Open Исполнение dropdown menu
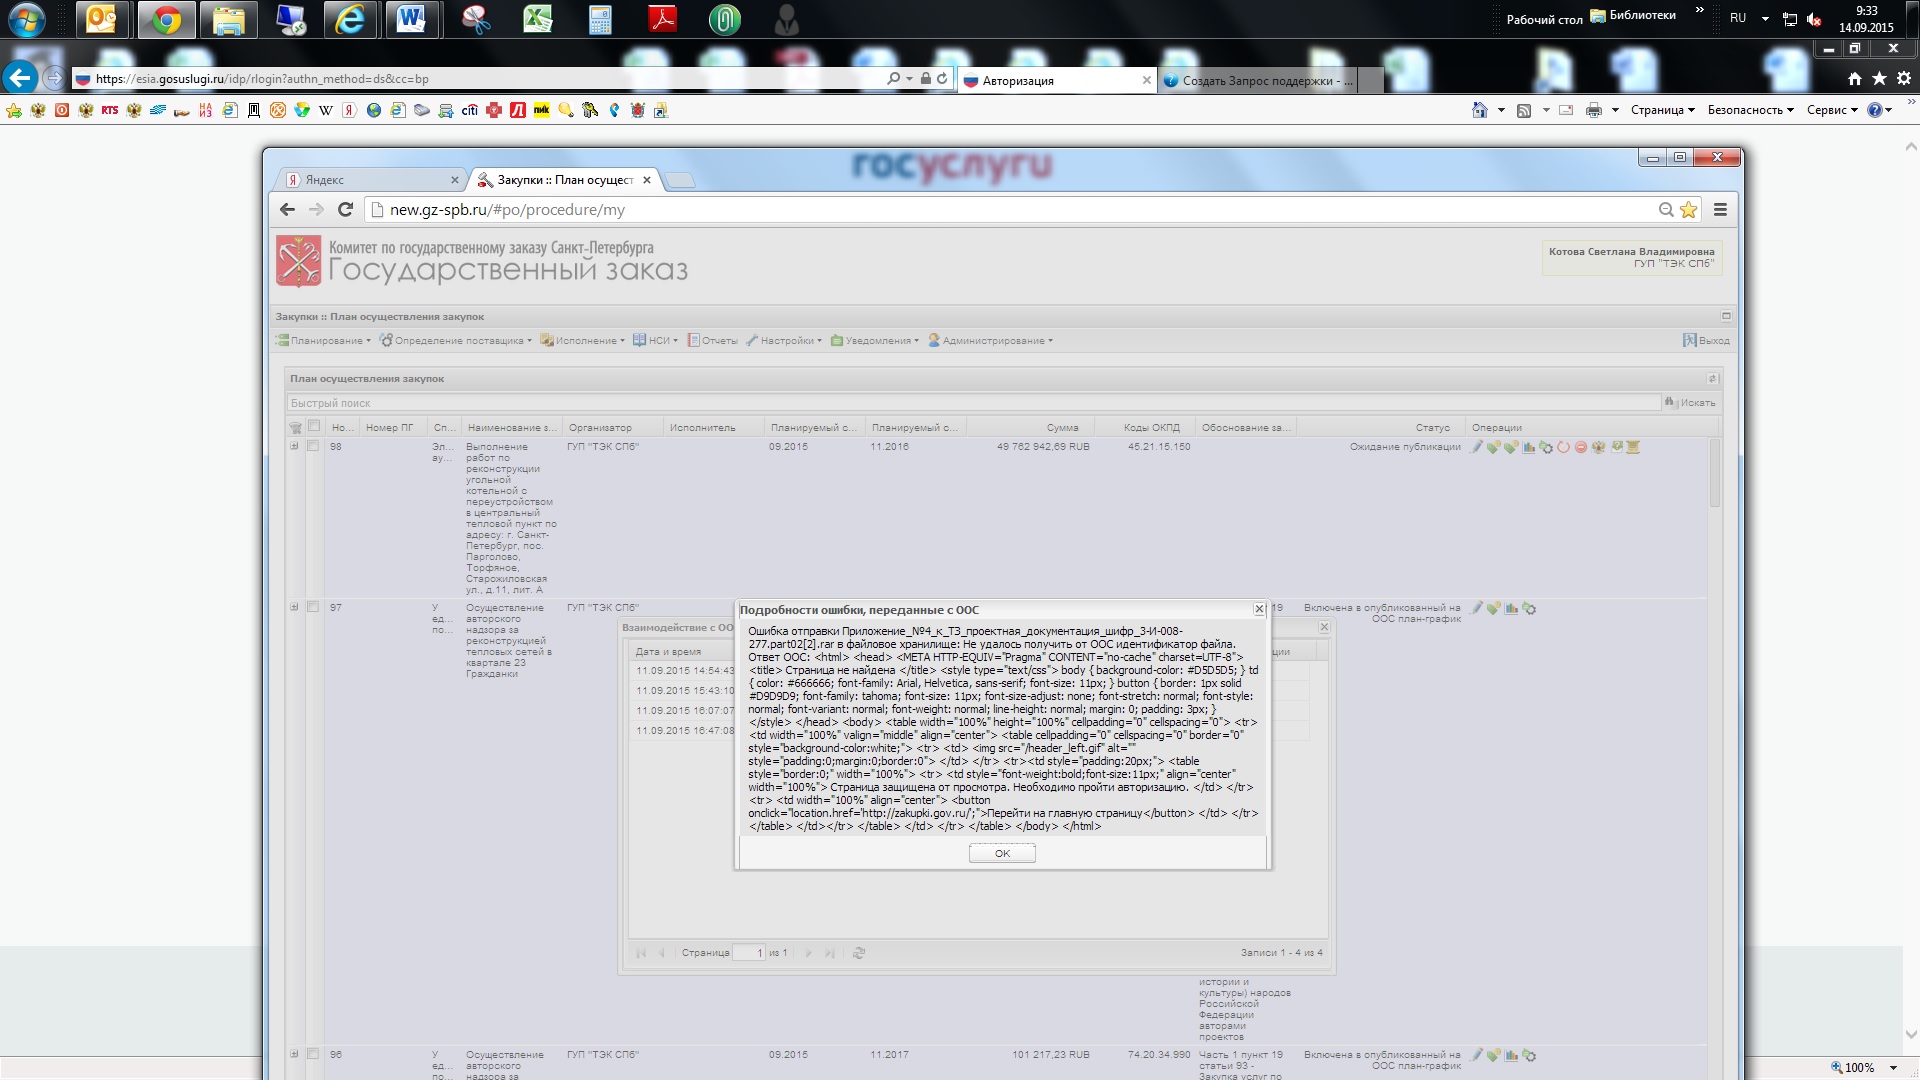The height and width of the screenshot is (1080, 1920). pyautogui.click(x=583, y=341)
